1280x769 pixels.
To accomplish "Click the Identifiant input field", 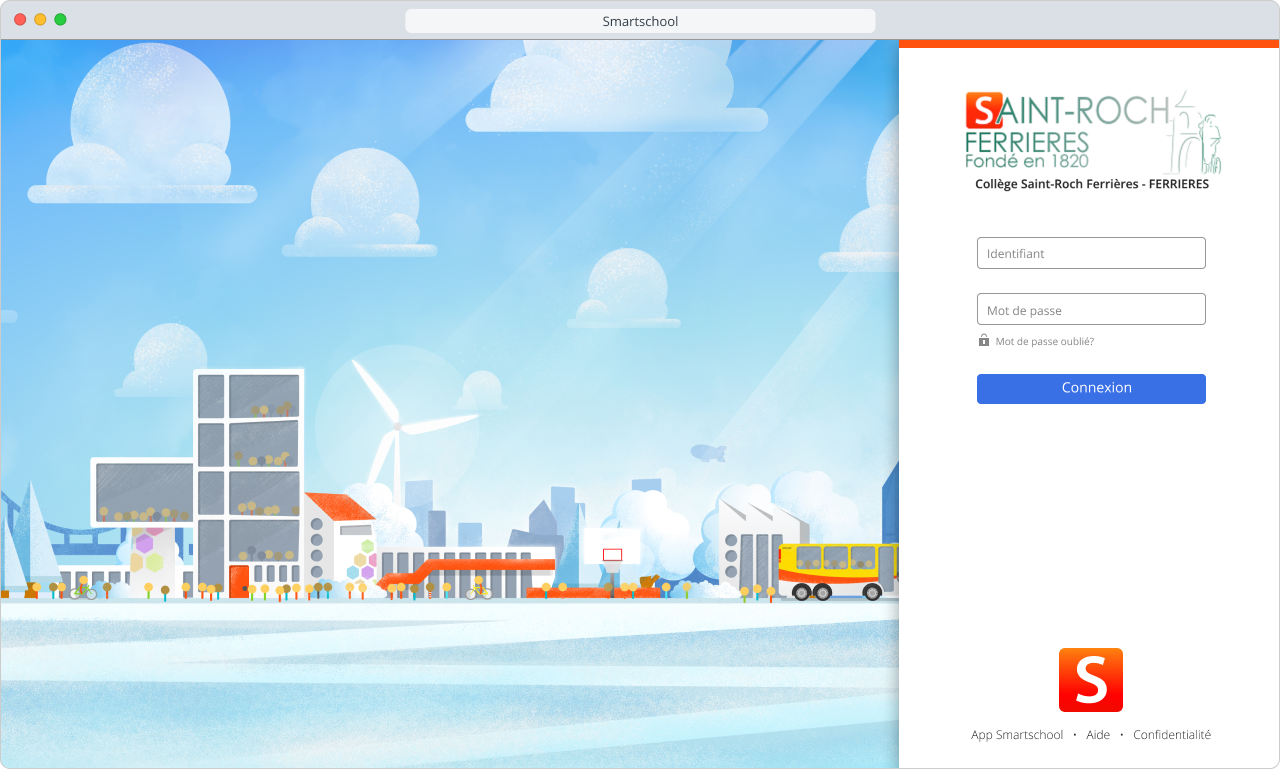I will click(1090, 253).
